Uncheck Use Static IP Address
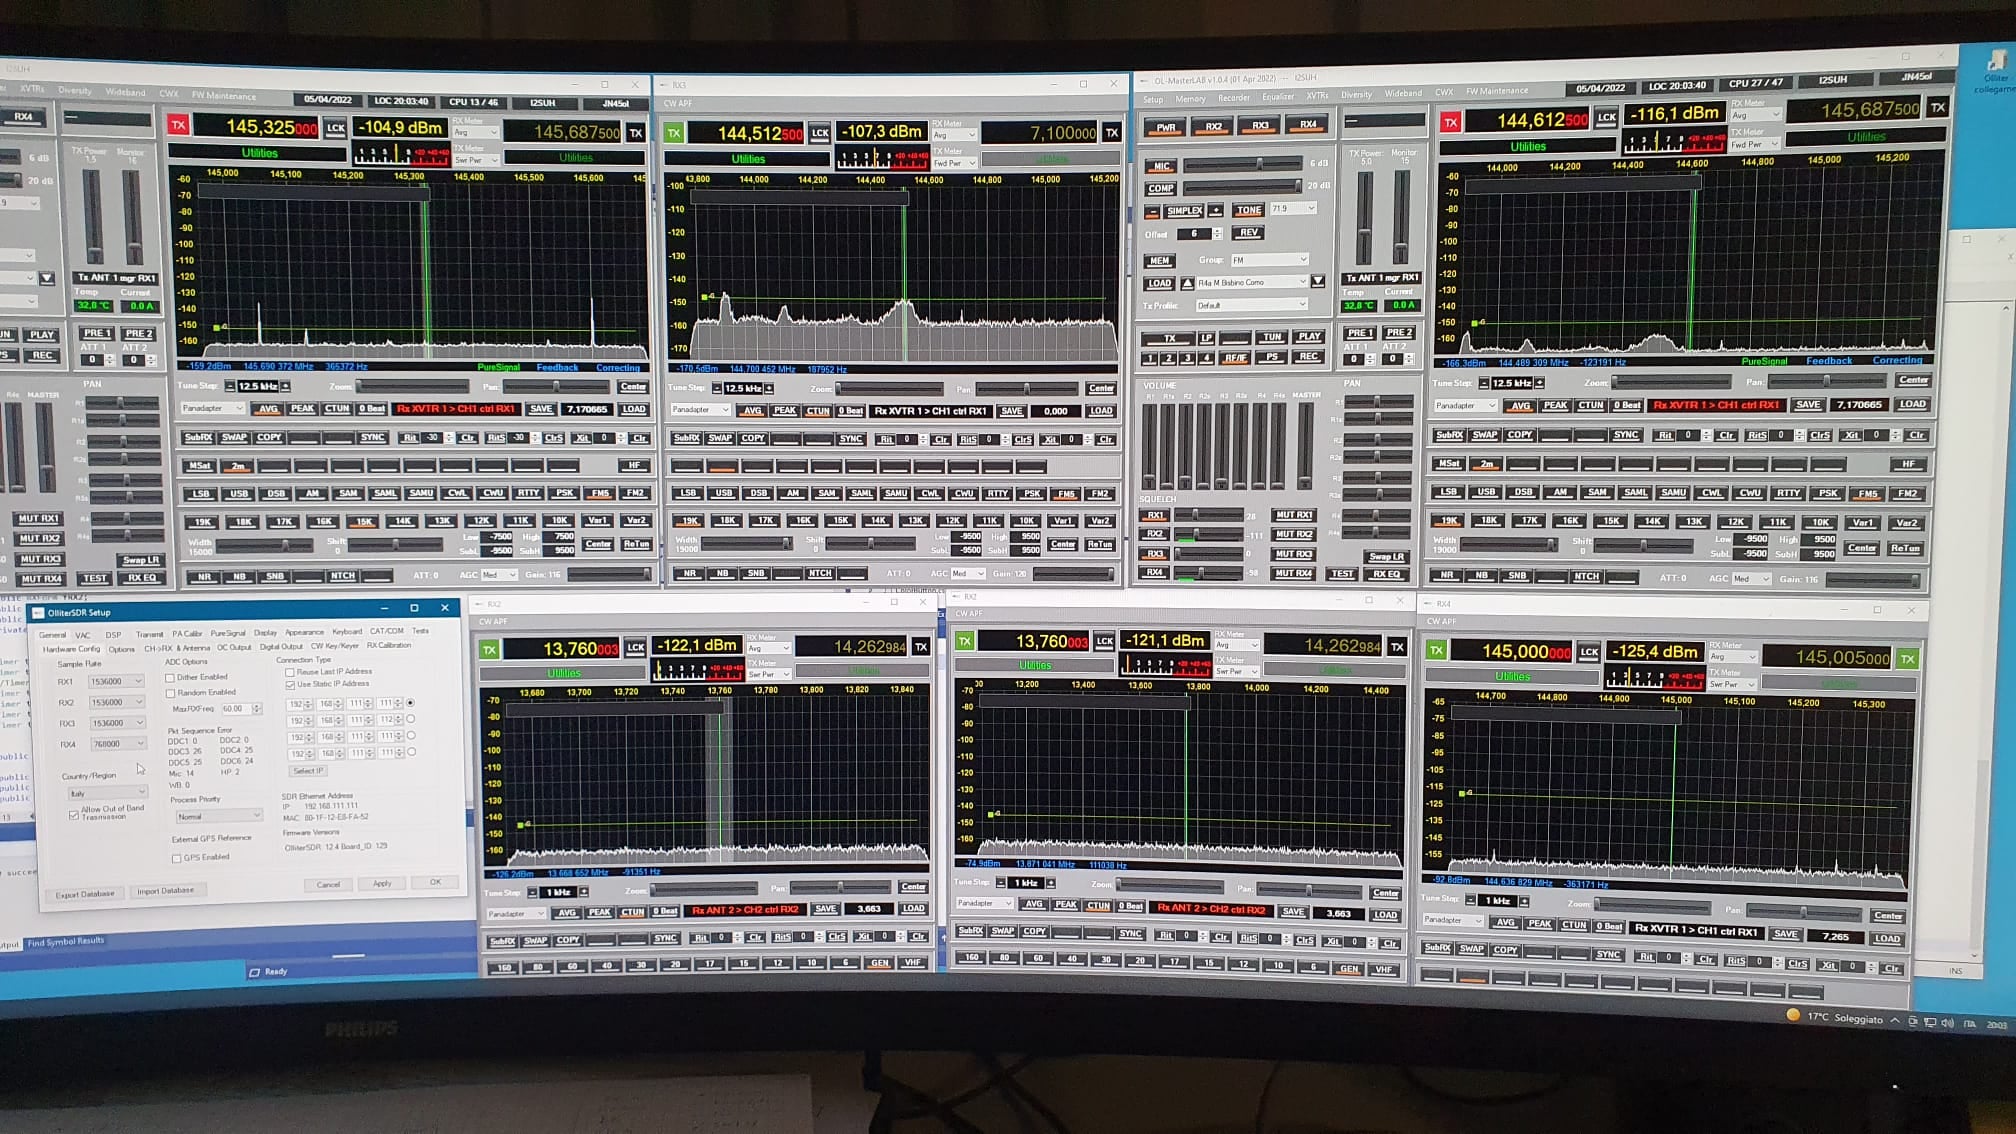 [x=290, y=684]
